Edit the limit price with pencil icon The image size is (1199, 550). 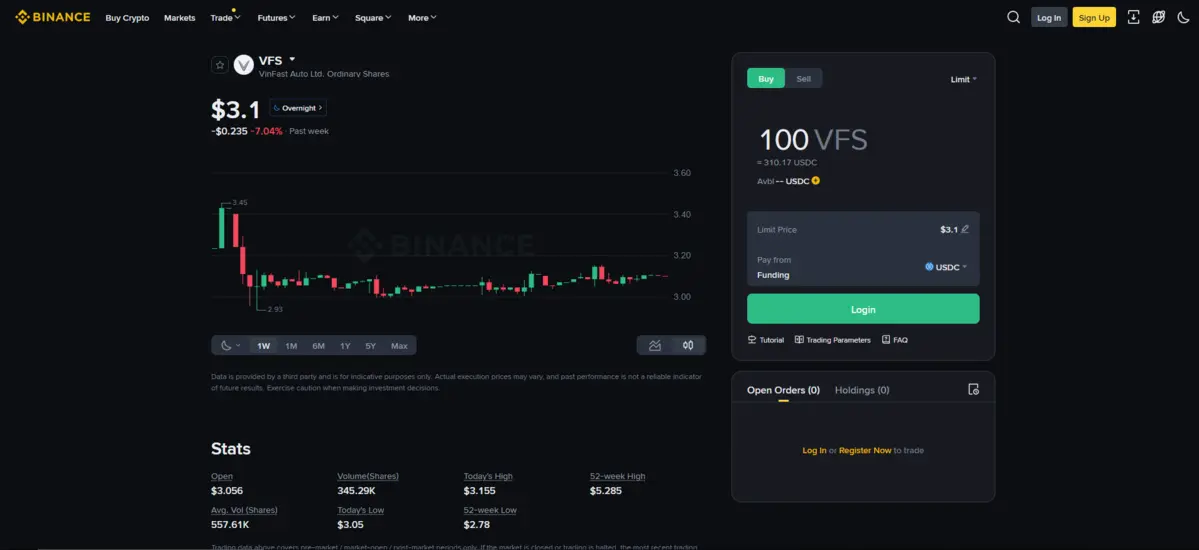965,229
